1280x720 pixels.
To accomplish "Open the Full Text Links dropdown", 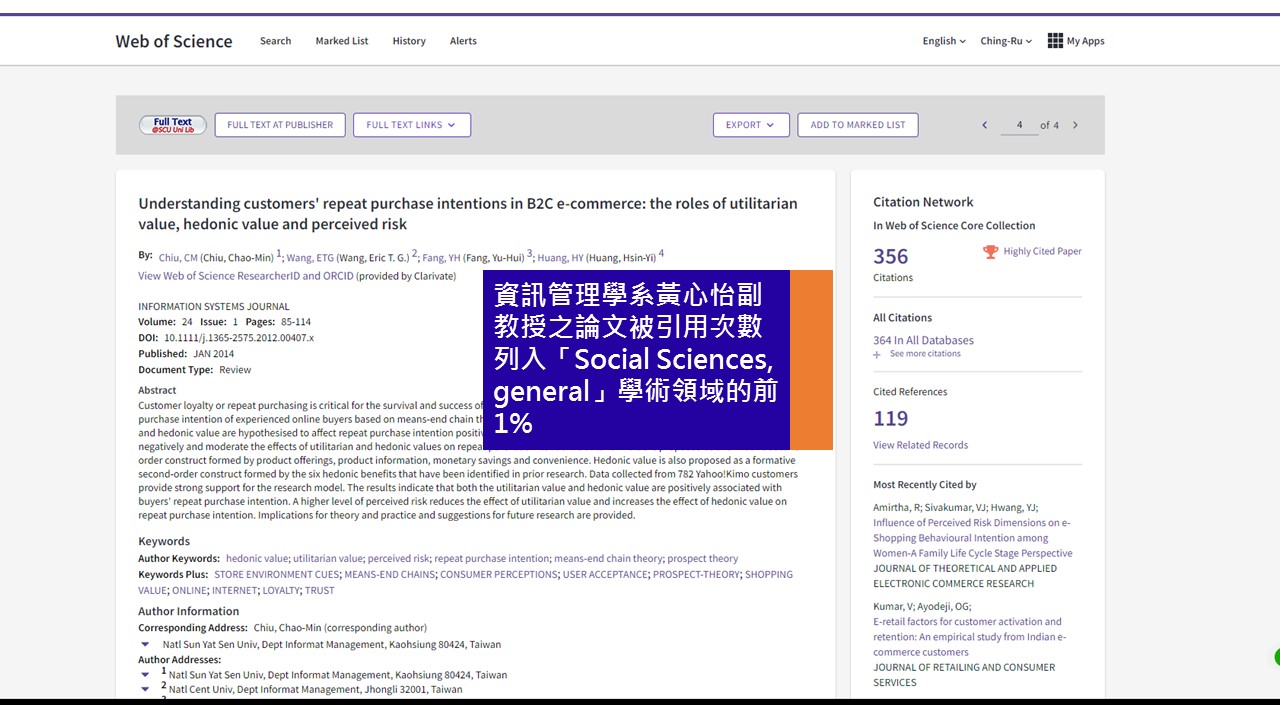I will tap(411, 125).
